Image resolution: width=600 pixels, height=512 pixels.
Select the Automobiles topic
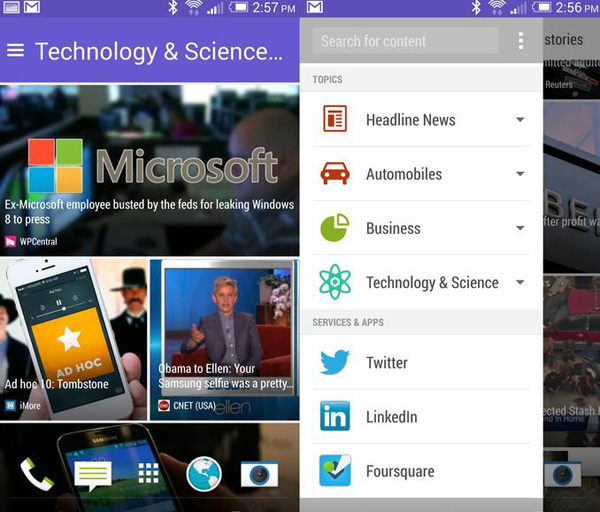coord(422,174)
